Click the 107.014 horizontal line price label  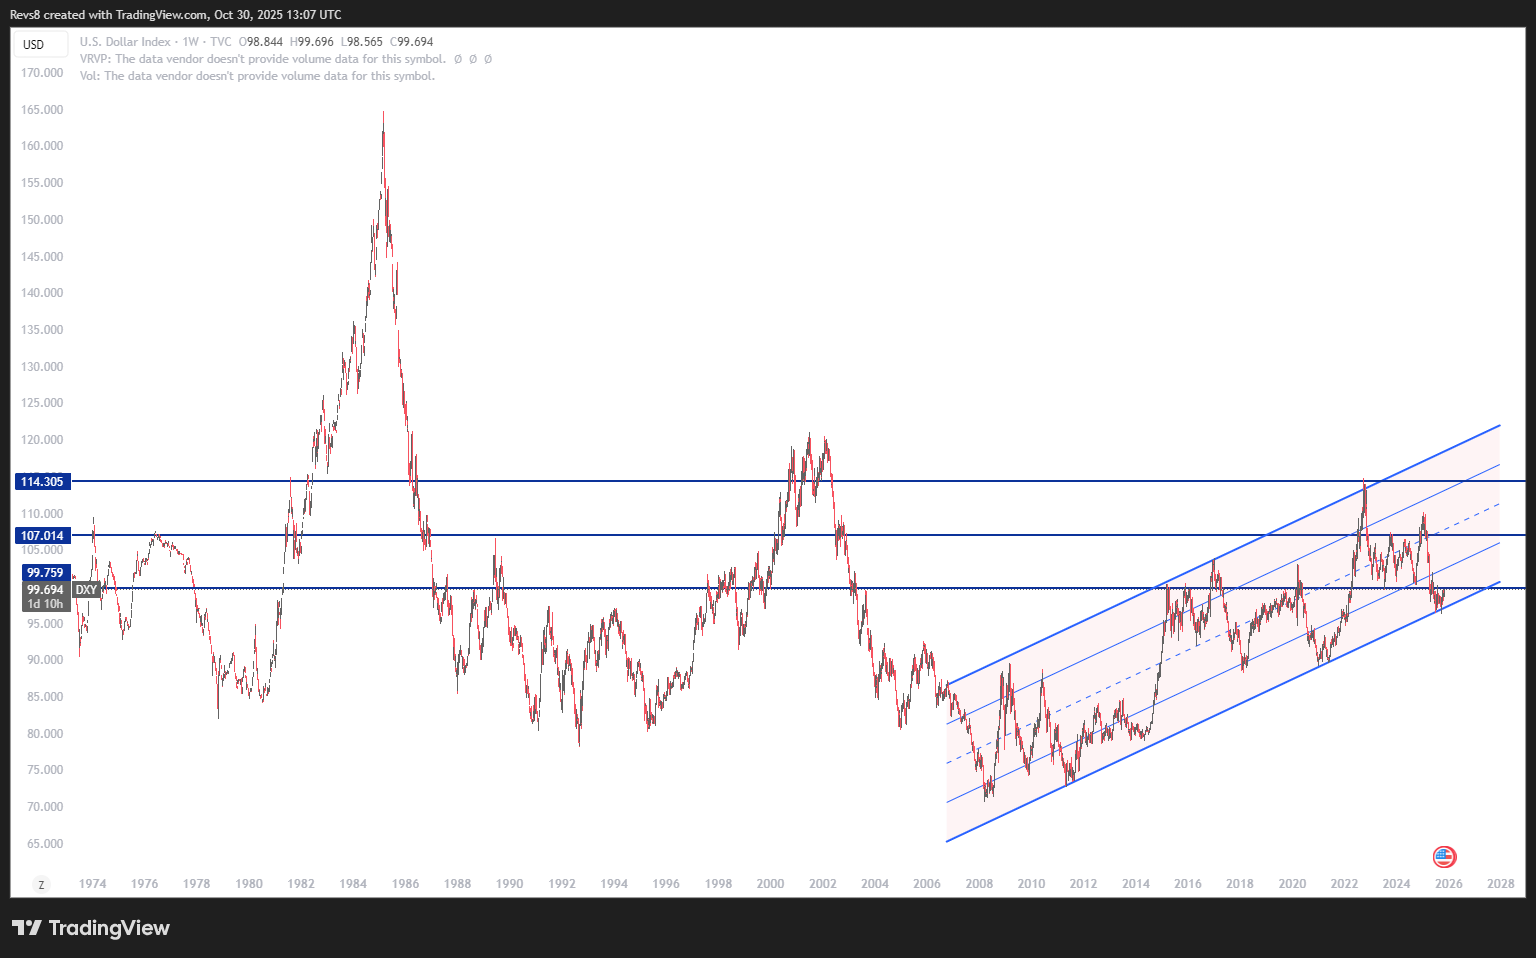[x=42, y=536]
